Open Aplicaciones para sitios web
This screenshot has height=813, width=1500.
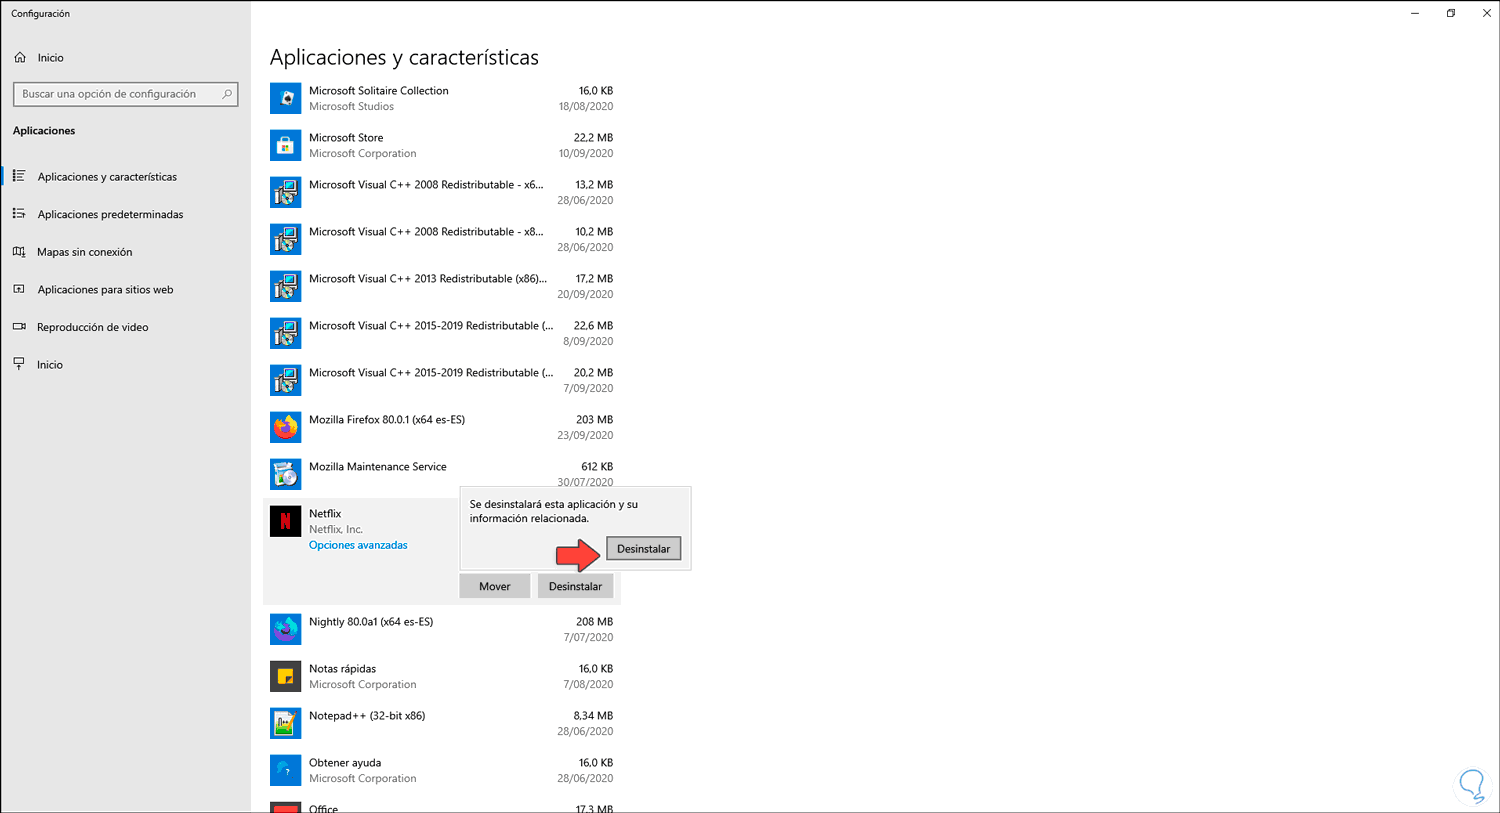tap(105, 290)
